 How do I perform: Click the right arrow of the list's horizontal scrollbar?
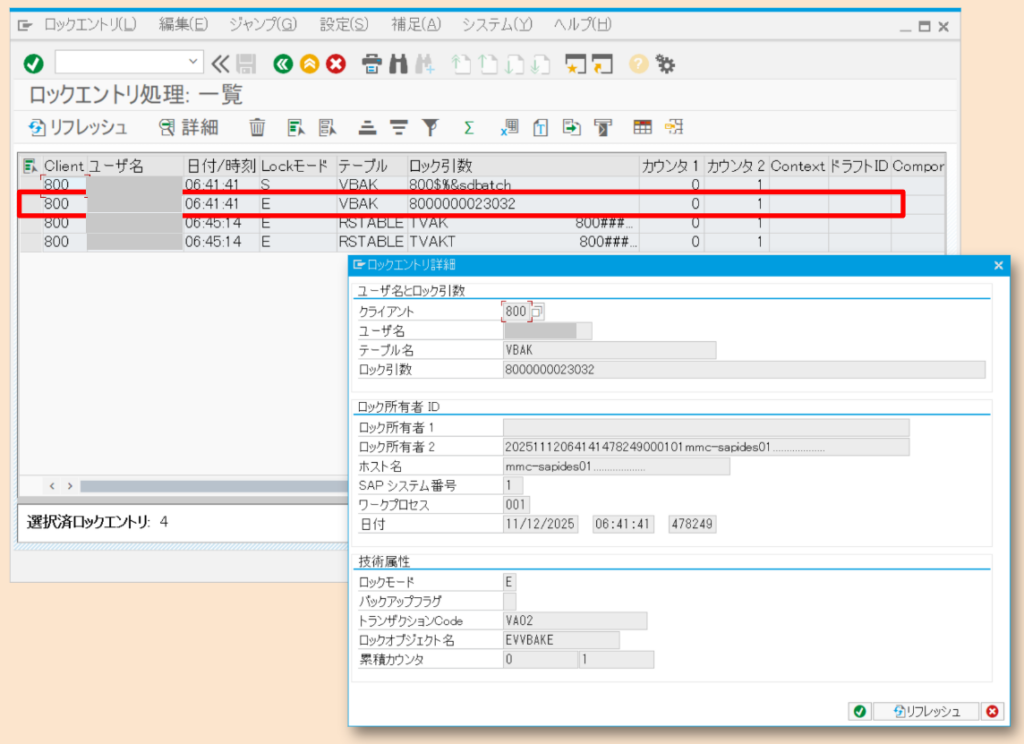[x=70, y=486]
